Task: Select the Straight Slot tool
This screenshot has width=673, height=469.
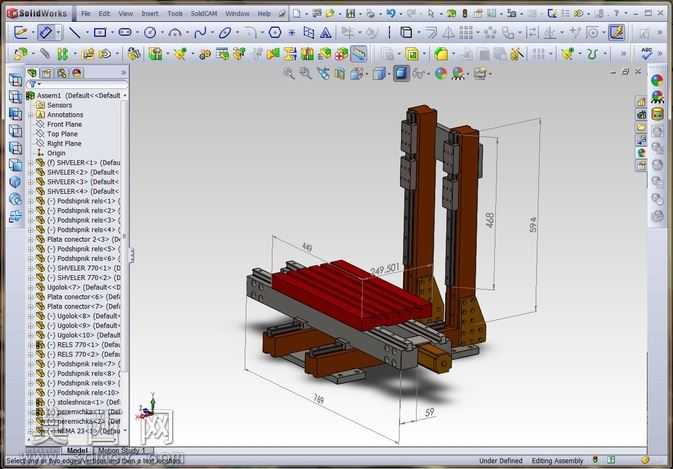Action: click(124, 33)
